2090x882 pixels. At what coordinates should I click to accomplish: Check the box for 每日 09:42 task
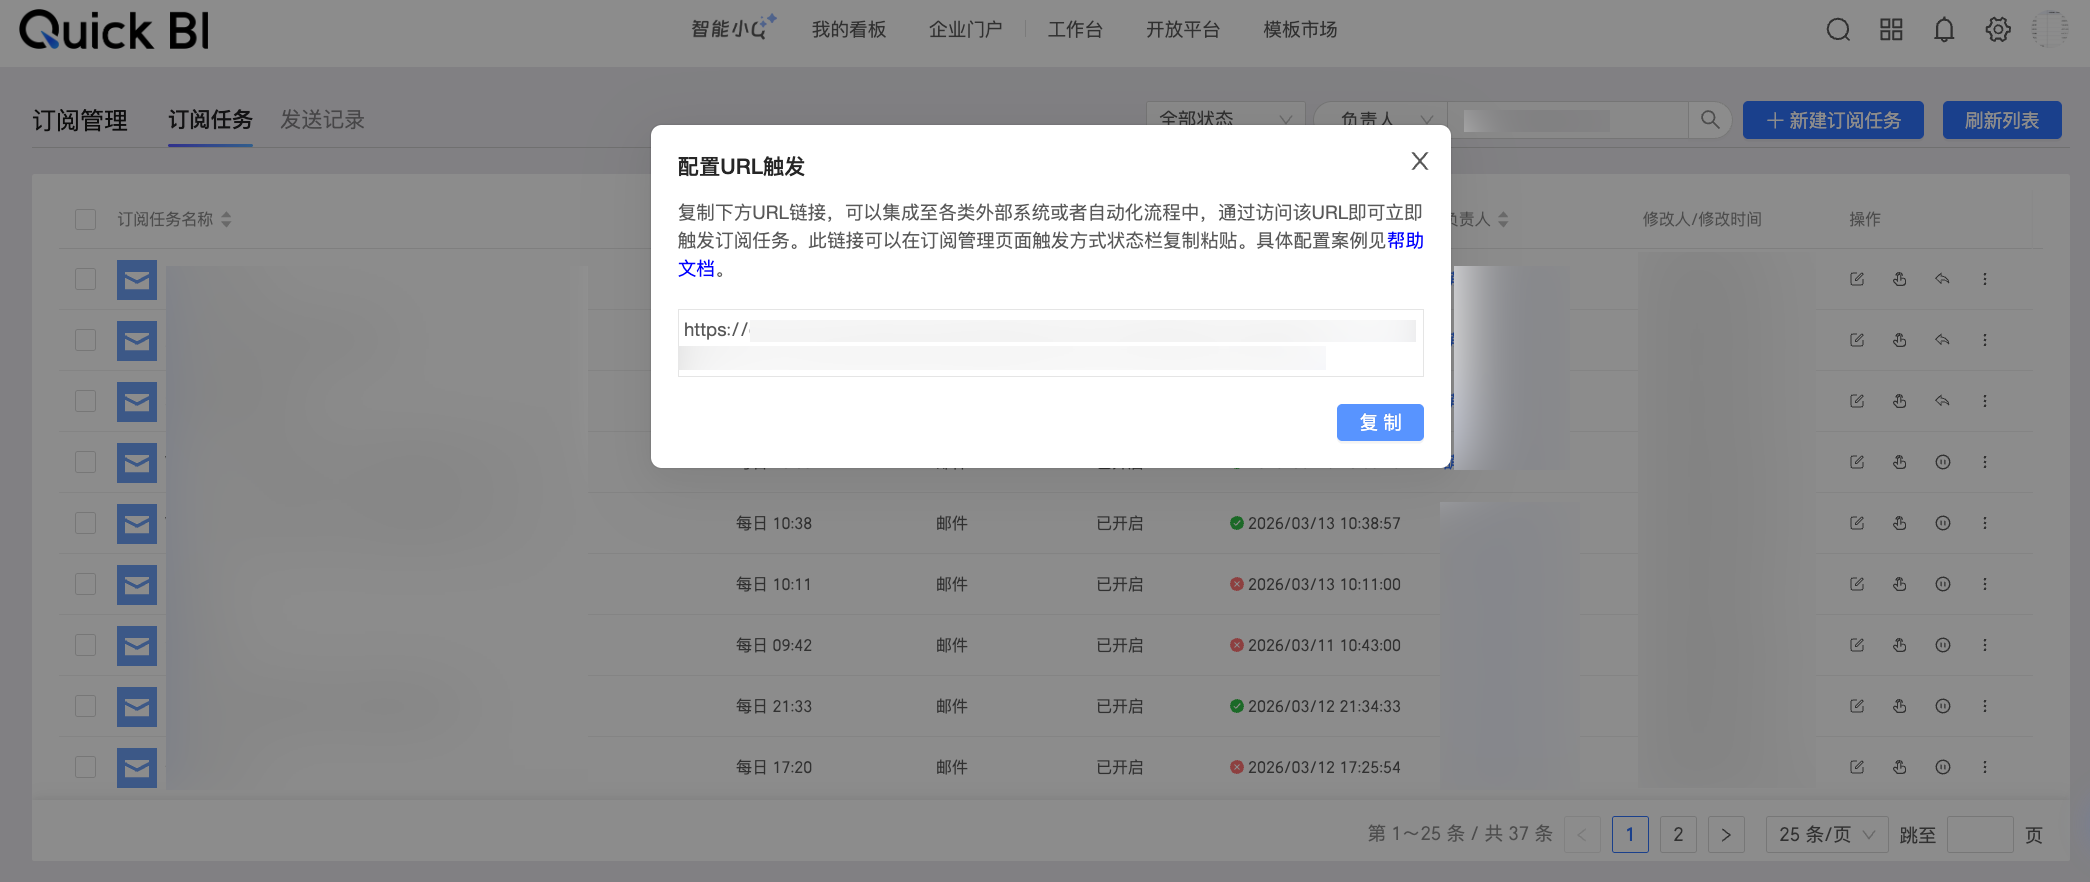point(86,645)
